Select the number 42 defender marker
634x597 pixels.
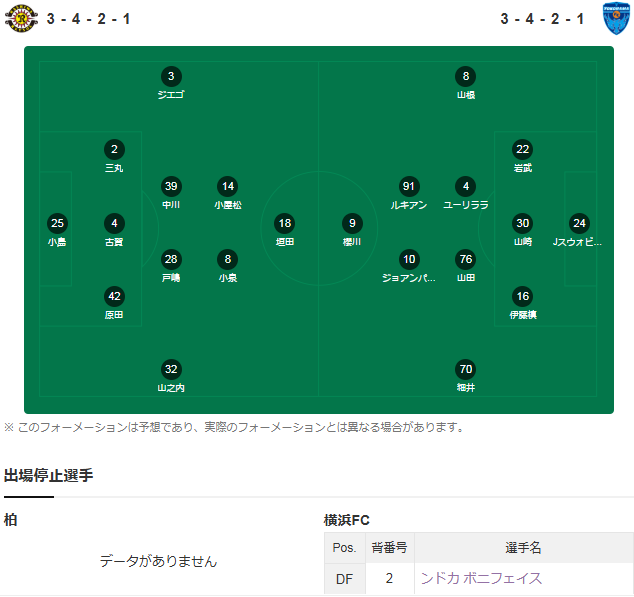click(x=114, y=296)
